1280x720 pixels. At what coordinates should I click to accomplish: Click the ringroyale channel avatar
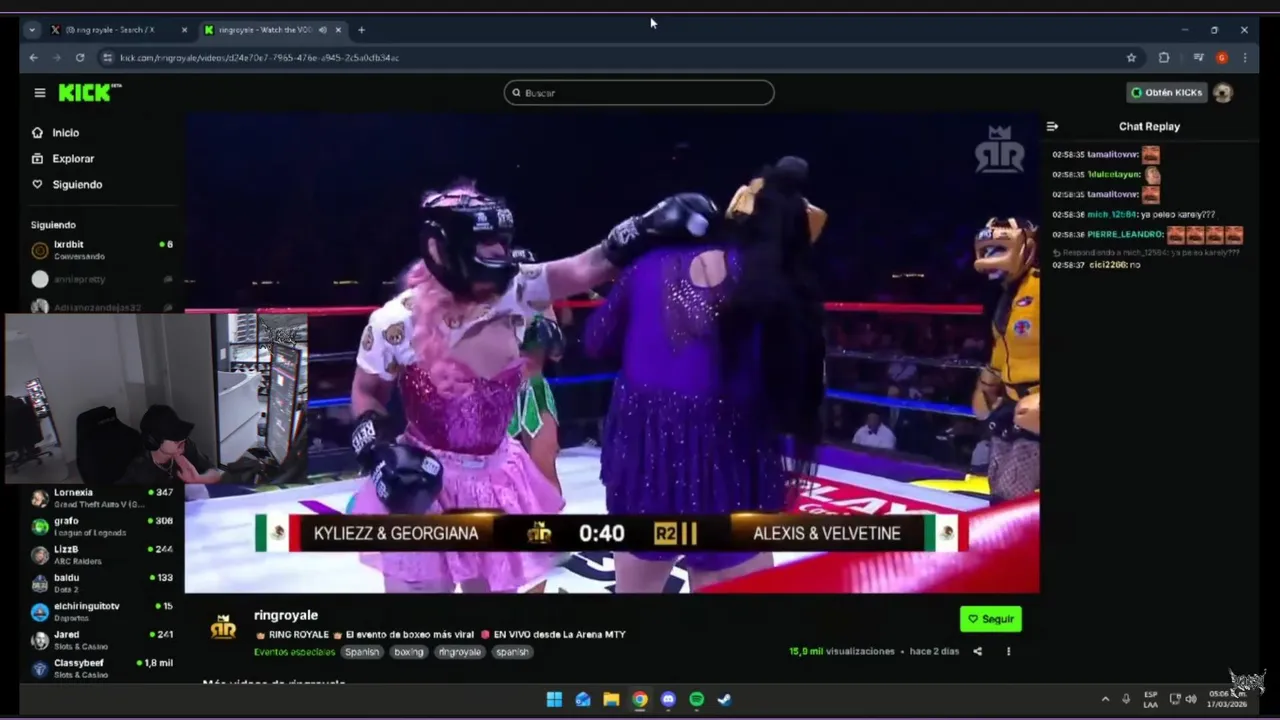(223, 627)
